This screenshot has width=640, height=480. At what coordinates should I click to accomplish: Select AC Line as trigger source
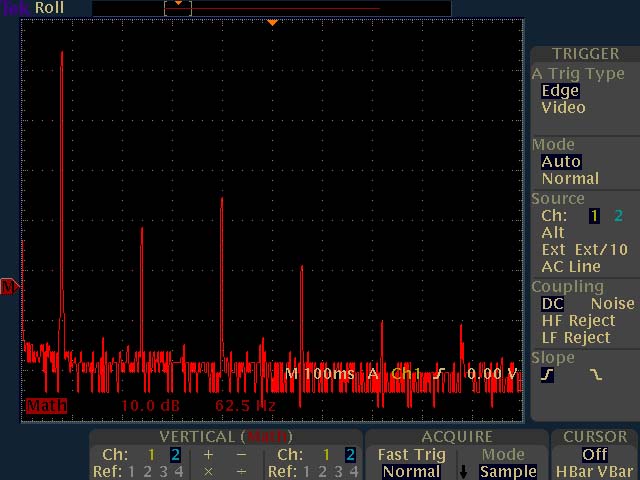(571, 267)
